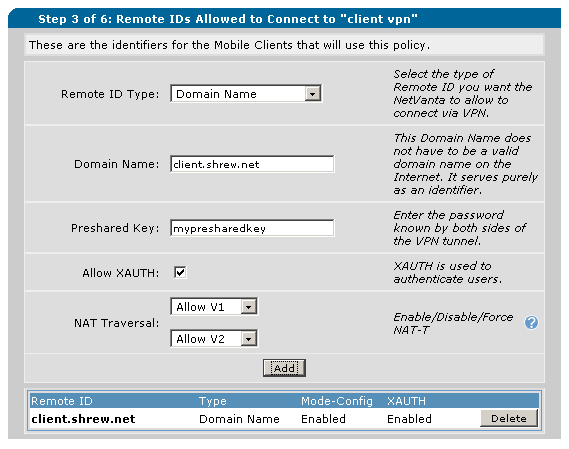569x449 pixels.
Task: Click the Allow XAUTH label
Action: [x=120, y=273]
